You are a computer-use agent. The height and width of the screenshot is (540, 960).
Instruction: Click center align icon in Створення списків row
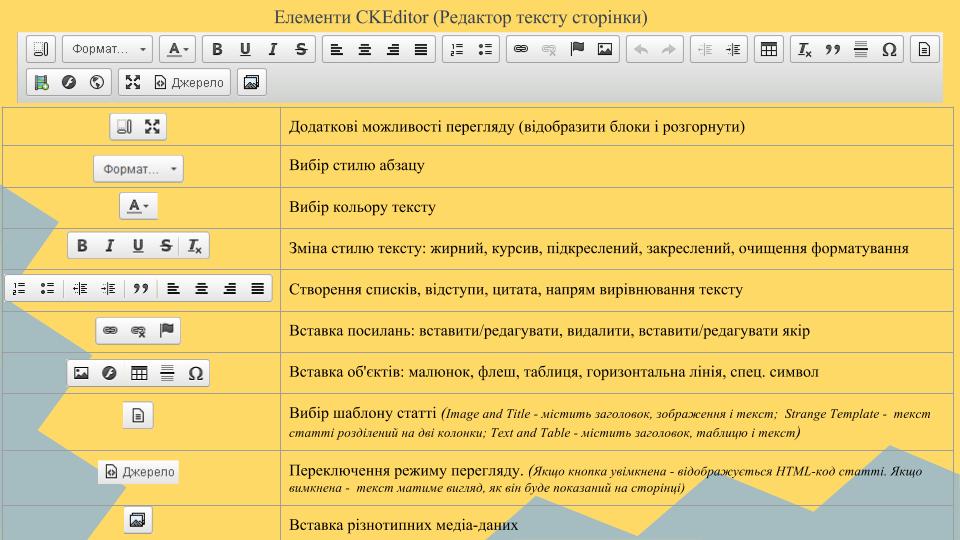(201, 288)
